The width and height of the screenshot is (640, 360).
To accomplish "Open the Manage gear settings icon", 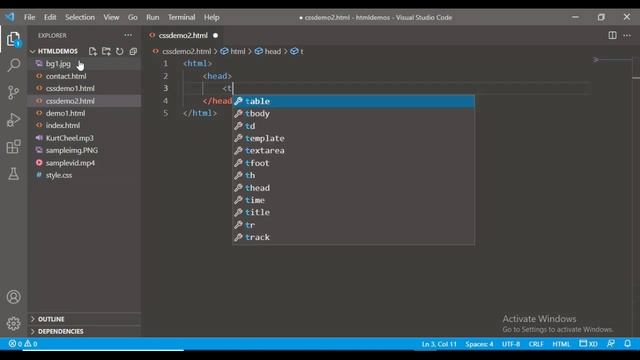I will tap(13, 324).
